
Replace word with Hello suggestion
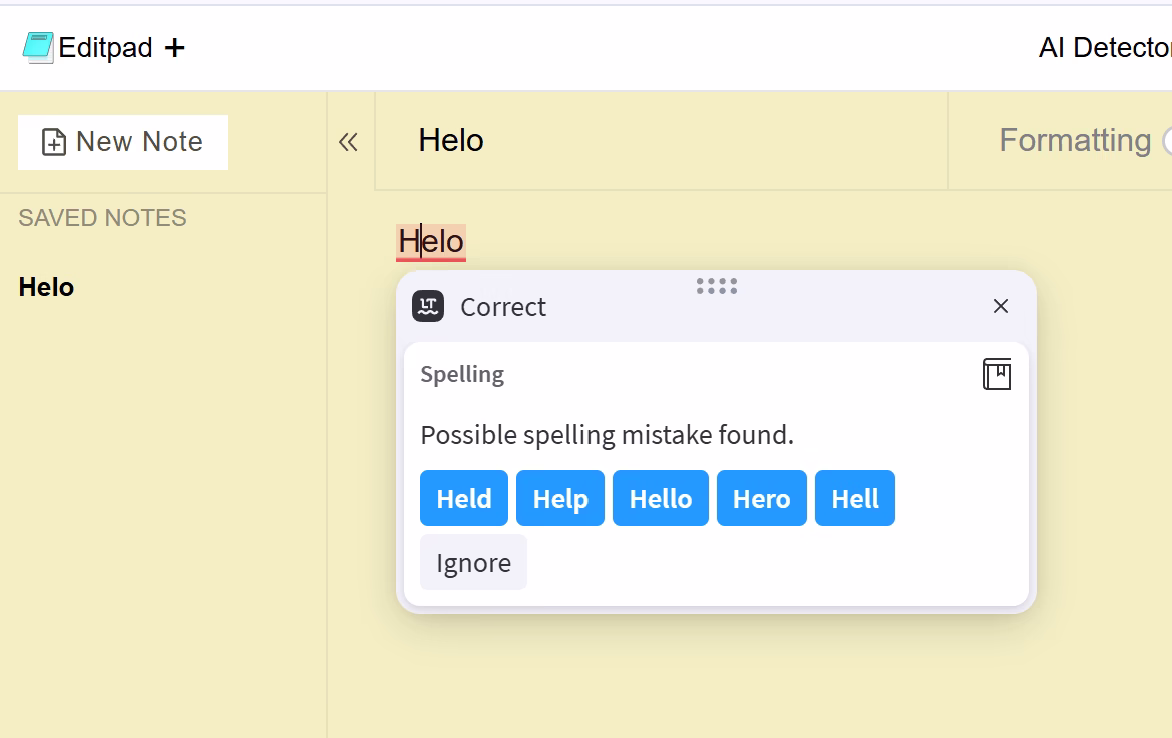661,498
